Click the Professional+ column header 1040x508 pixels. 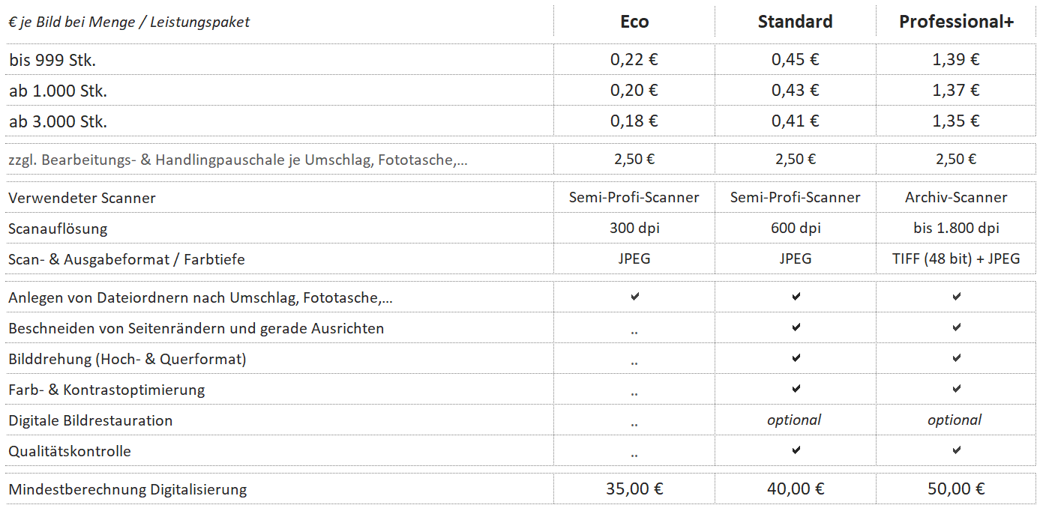(x=956, y=22)
